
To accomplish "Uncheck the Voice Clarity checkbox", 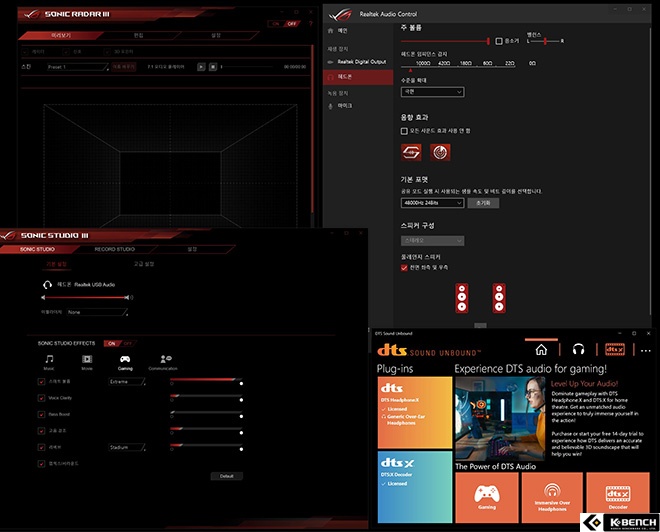I will (x=41, y=398).
